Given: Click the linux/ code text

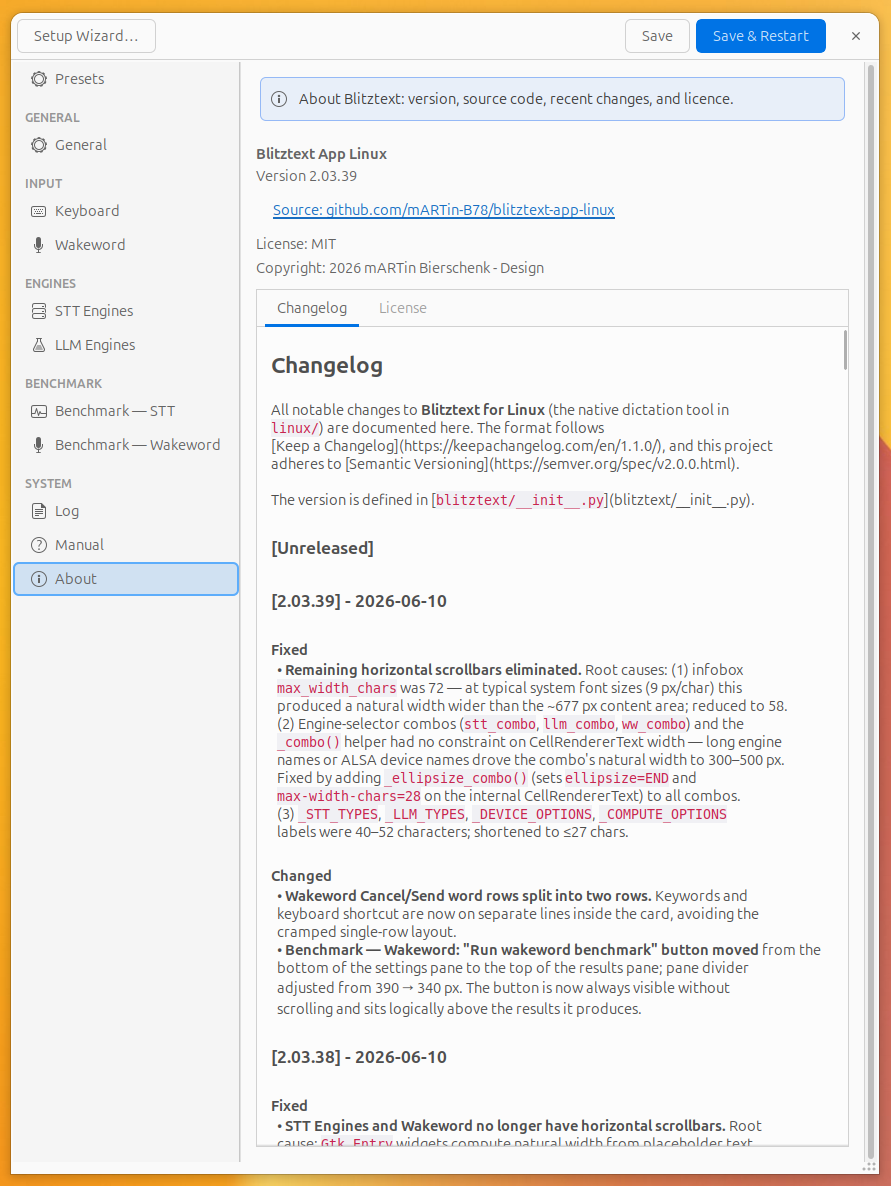Looking at the screenshot, I should pos(293,428).
